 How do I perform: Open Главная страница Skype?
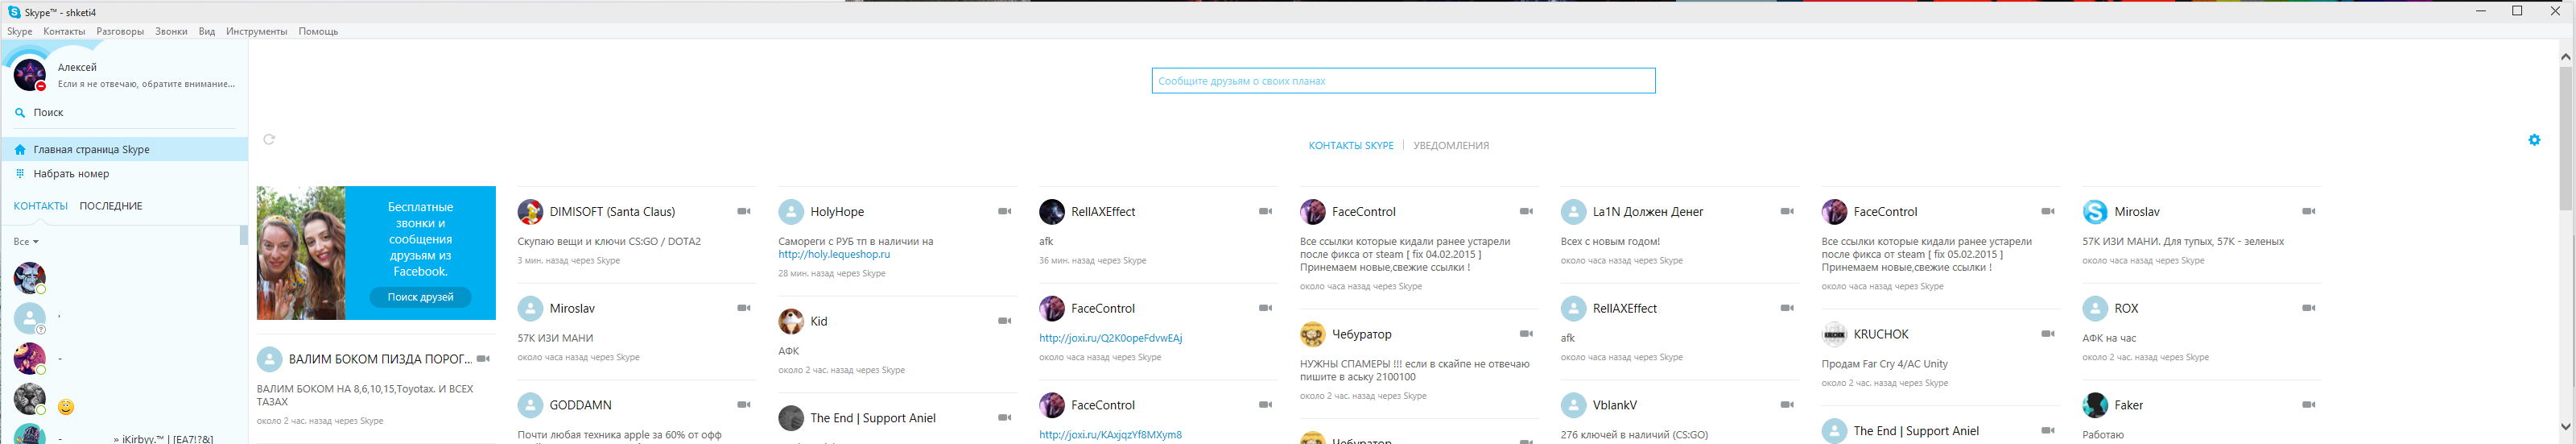pyautogui.click(x=124, y=149)
